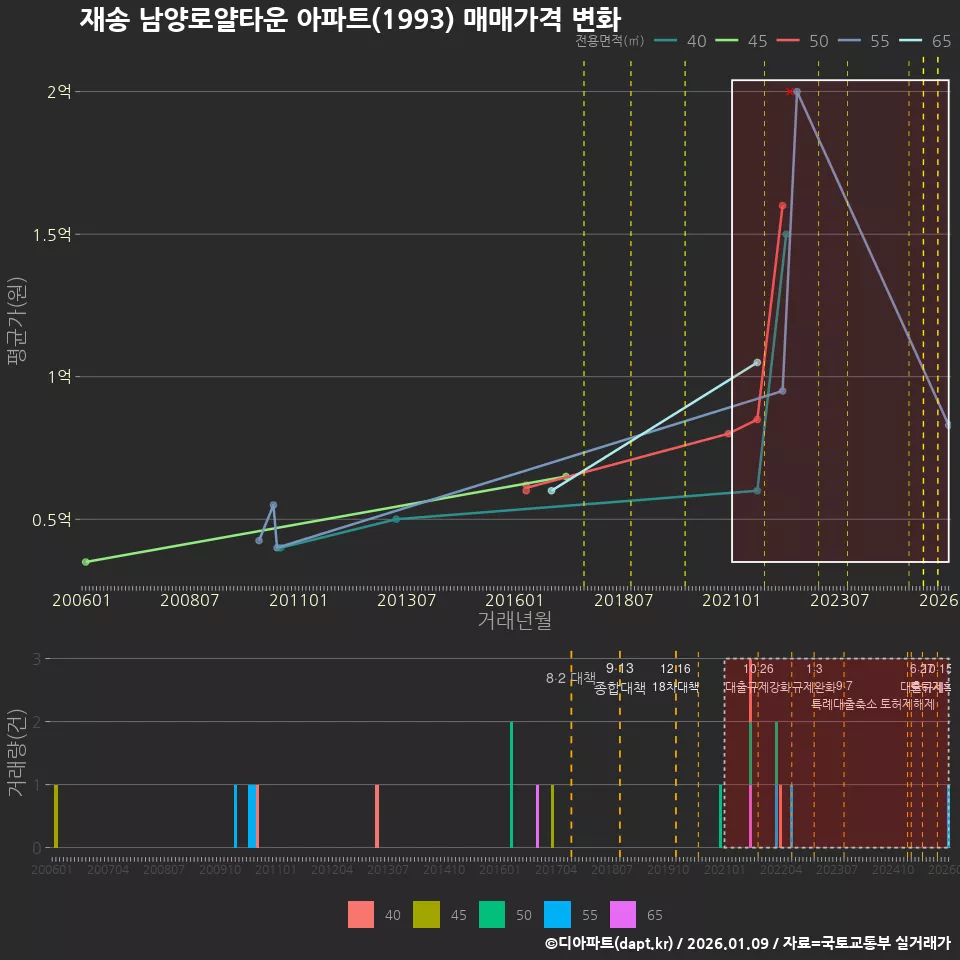
Task: Toggle the 55 line entry in top legend
Action: click(x=864, y=41)
